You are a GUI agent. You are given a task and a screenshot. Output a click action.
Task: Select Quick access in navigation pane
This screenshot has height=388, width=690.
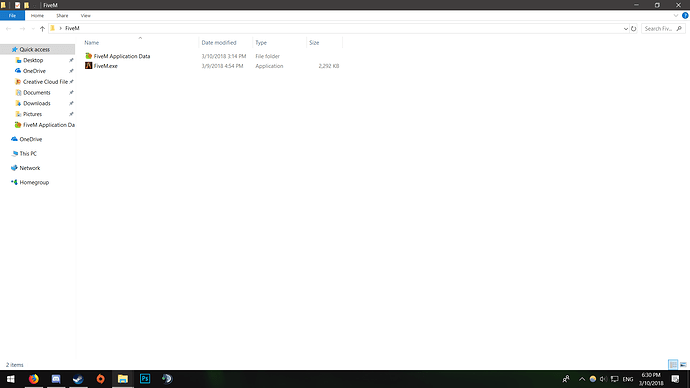(34, 49)
